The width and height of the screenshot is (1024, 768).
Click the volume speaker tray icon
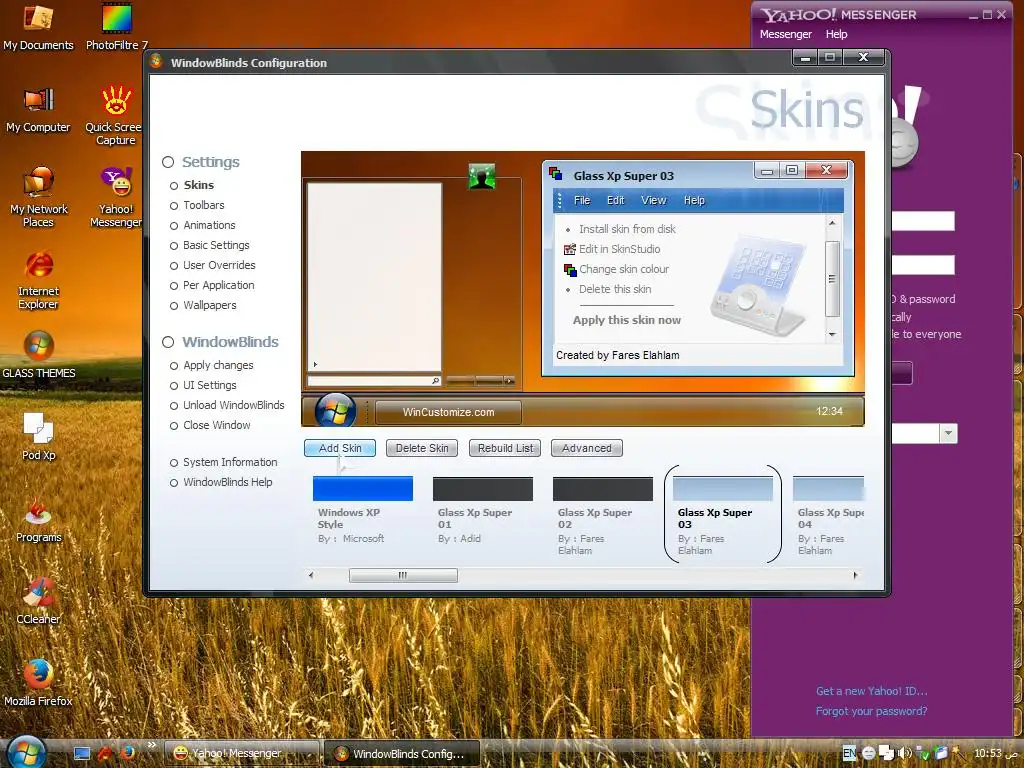click(904, 753)
